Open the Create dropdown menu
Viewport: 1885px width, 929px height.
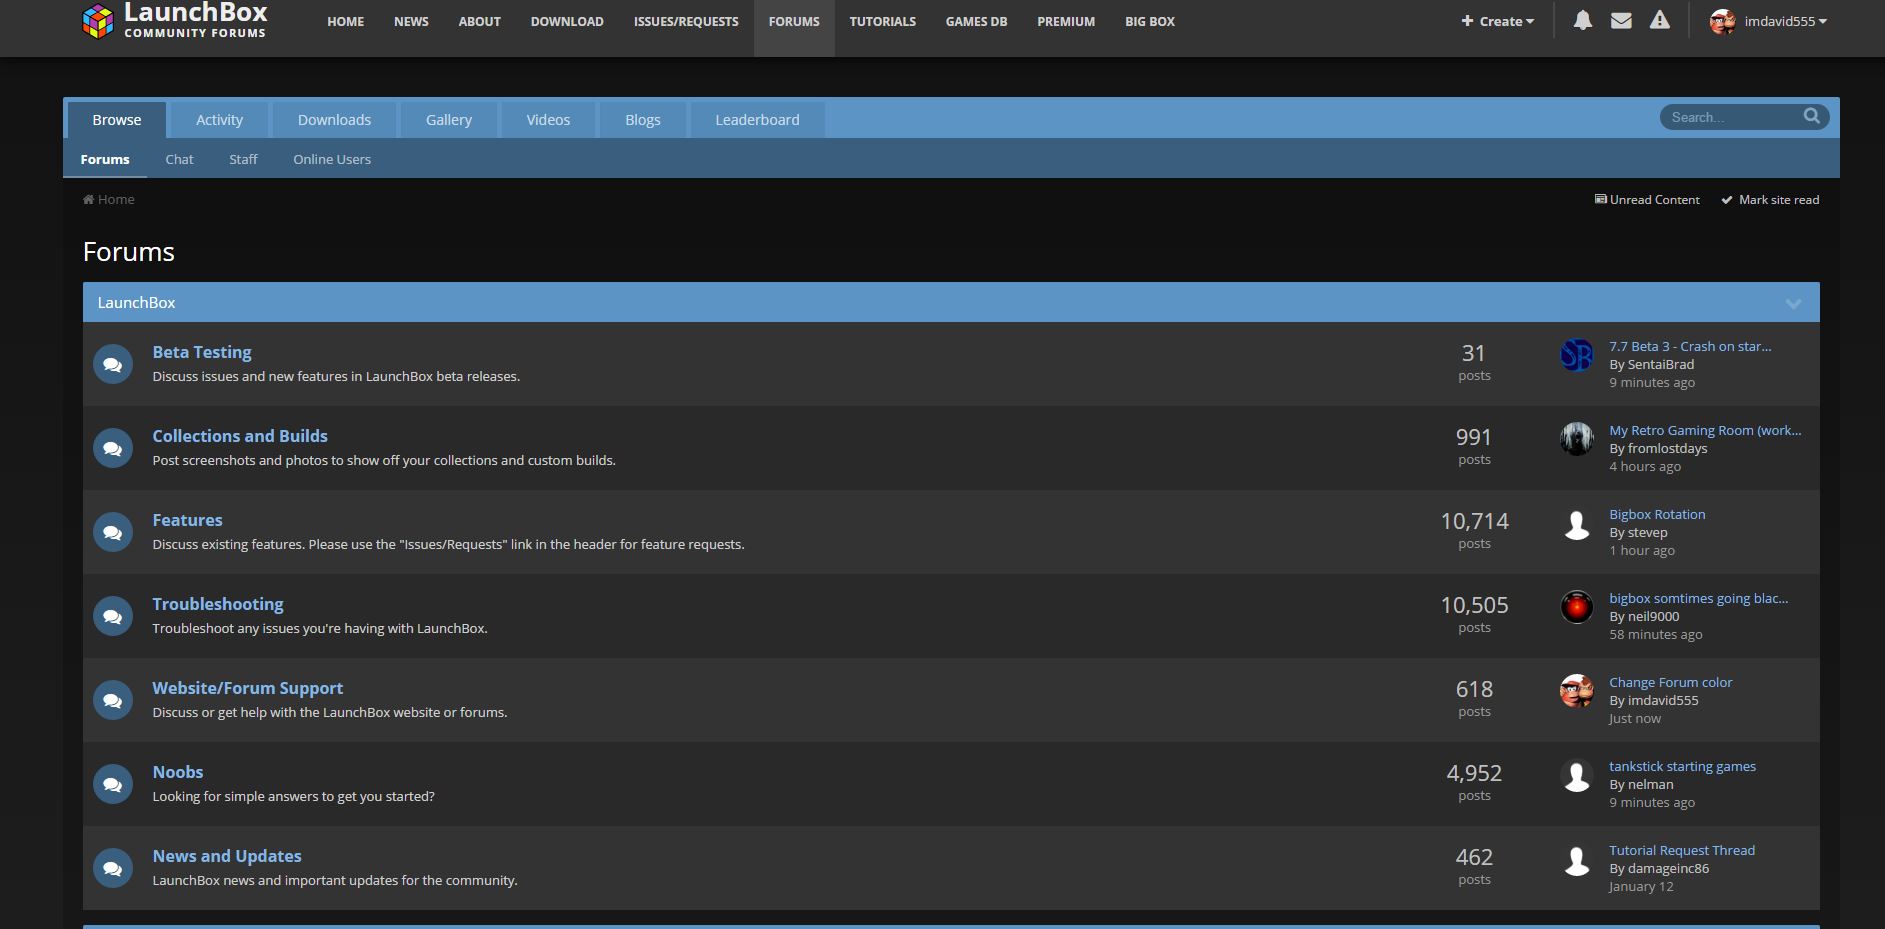pos(1497,21)
